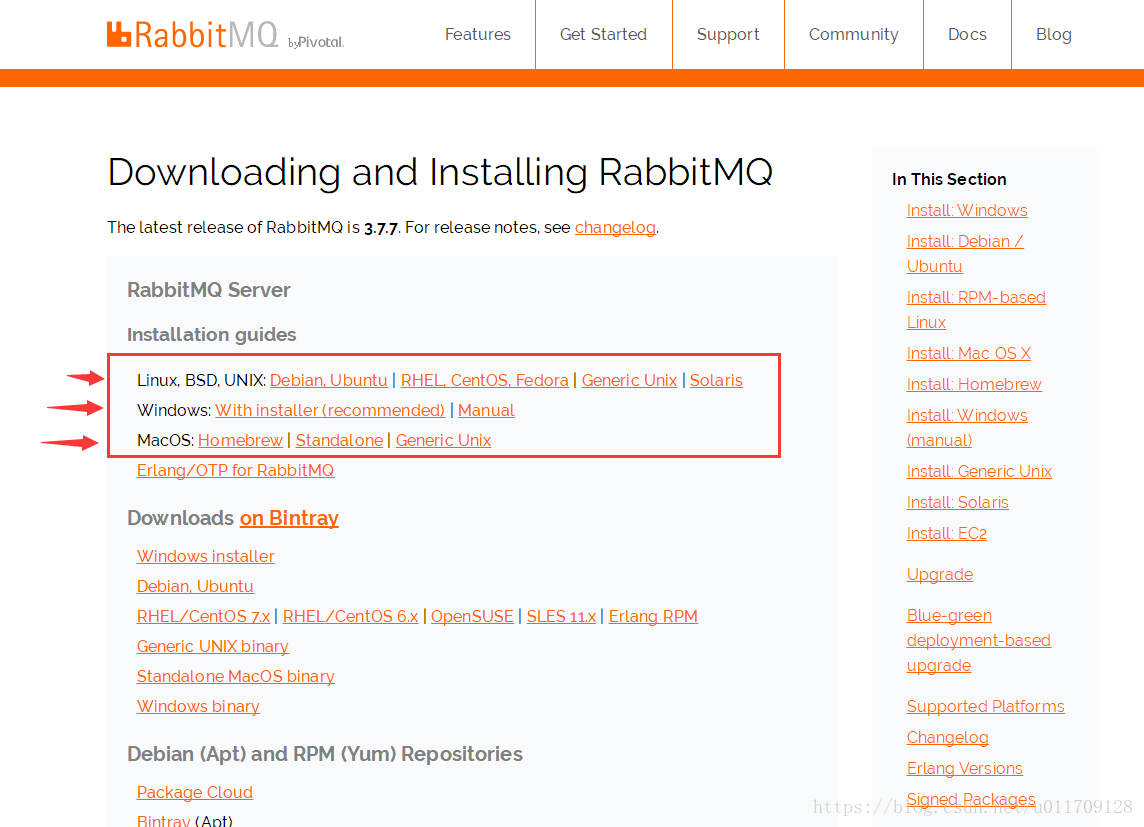Open the MacOS Homebrew link
Viewport: 1144px width, 827px height.
pyautogui.click(x=240, y=440)
